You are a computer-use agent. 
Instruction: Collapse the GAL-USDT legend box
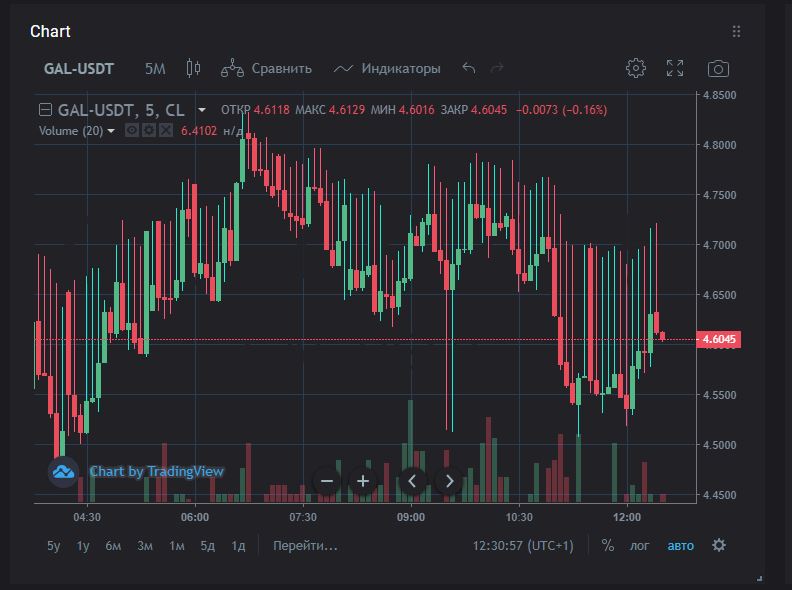click(45, 109)
